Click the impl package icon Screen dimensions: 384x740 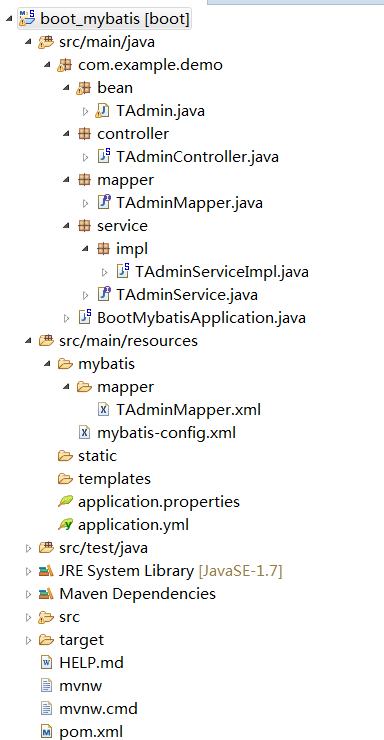(103, 249)
